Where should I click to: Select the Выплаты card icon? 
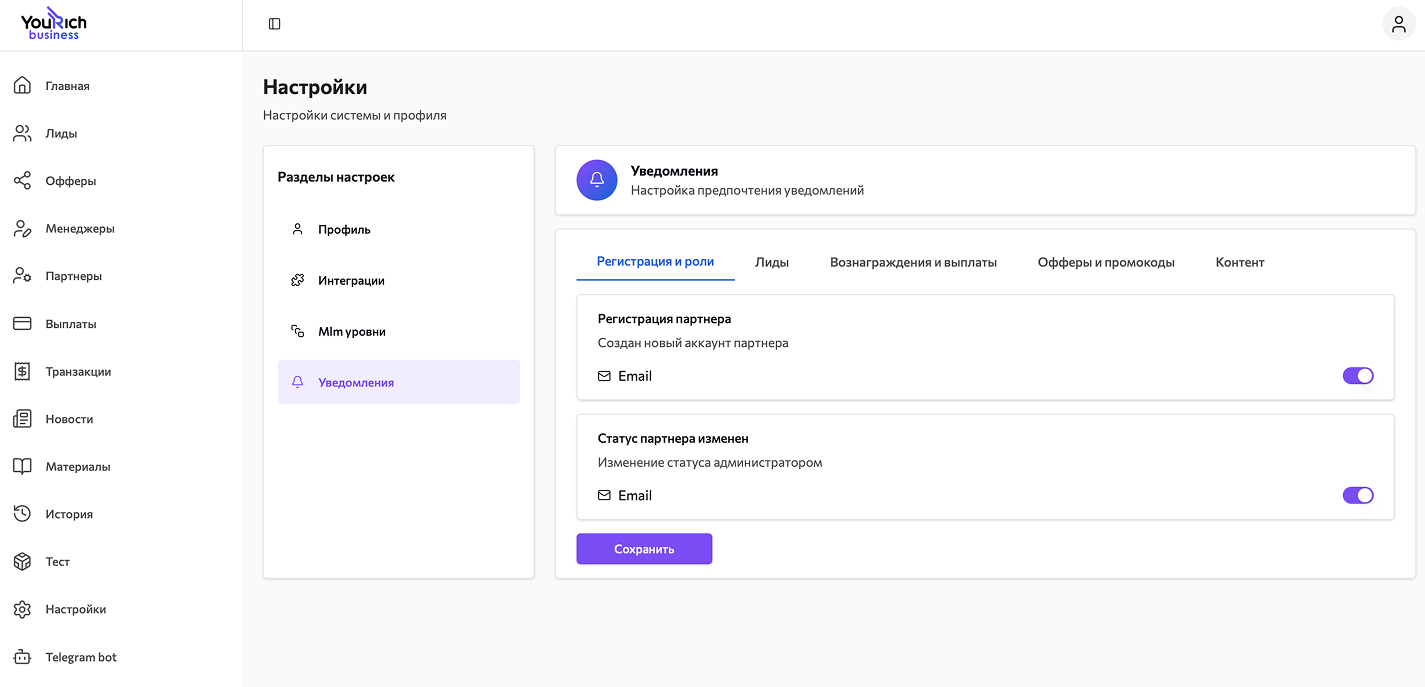click(x=22, y=323)
